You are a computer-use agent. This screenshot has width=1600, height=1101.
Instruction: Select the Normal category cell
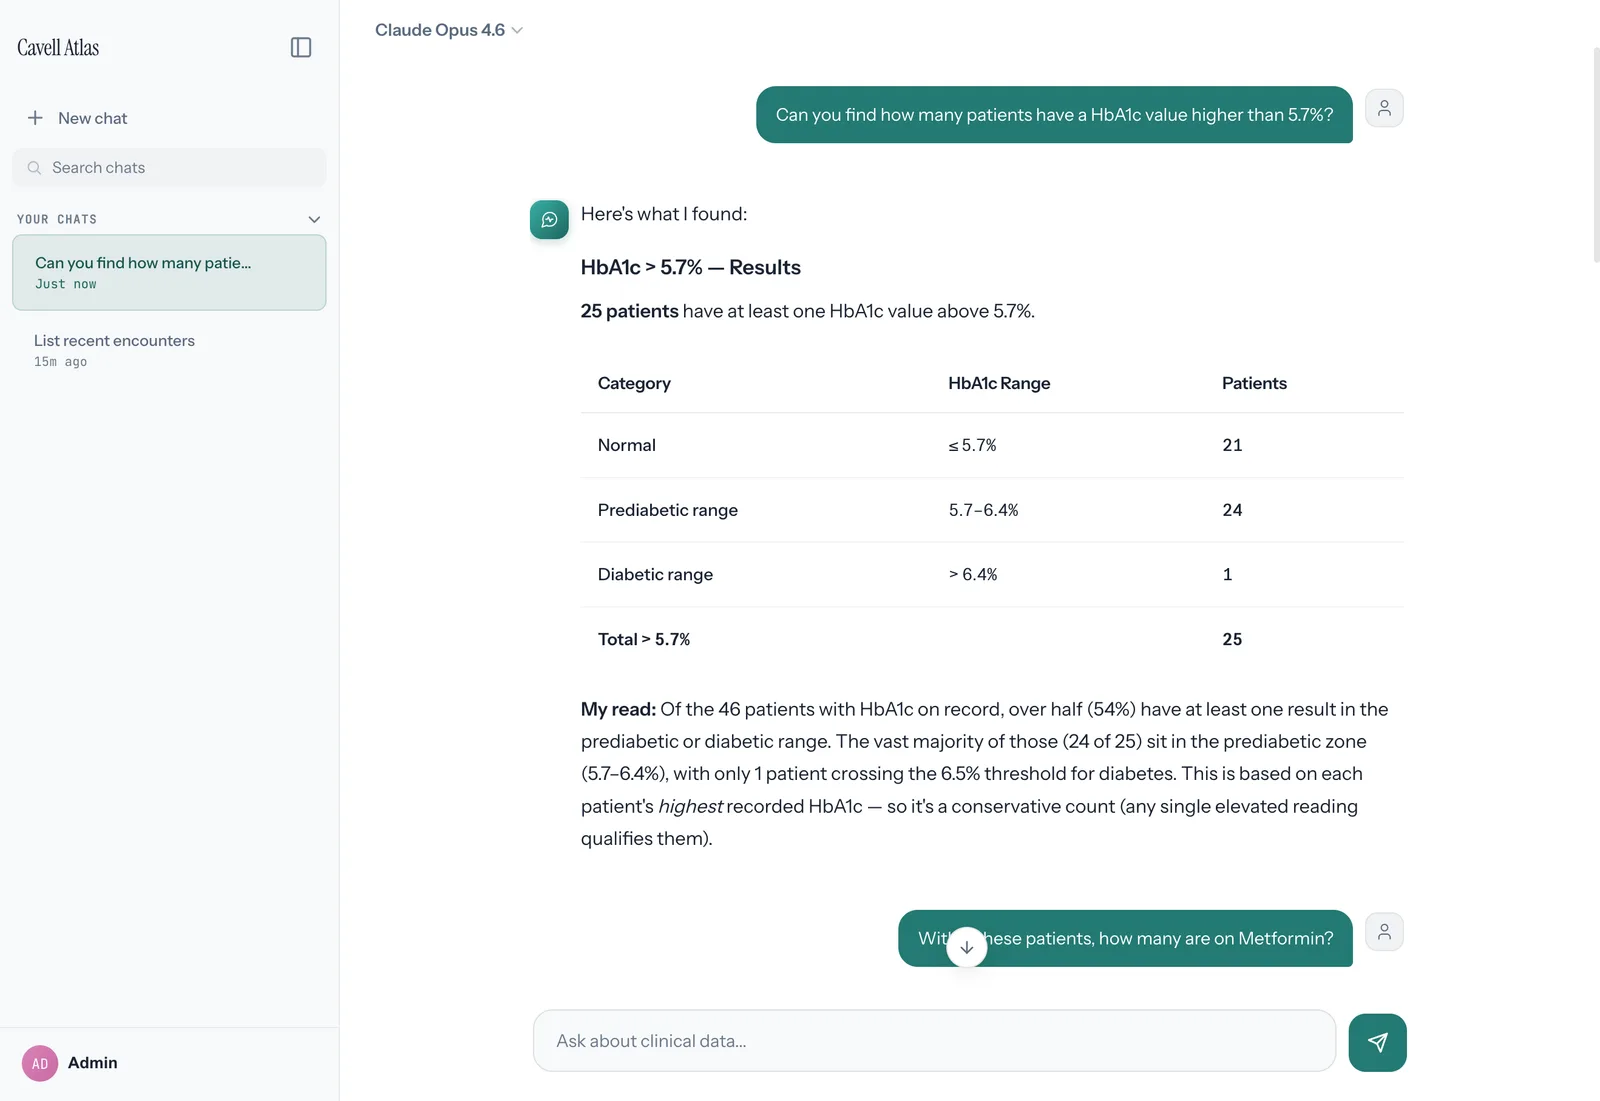pos(627,445)
